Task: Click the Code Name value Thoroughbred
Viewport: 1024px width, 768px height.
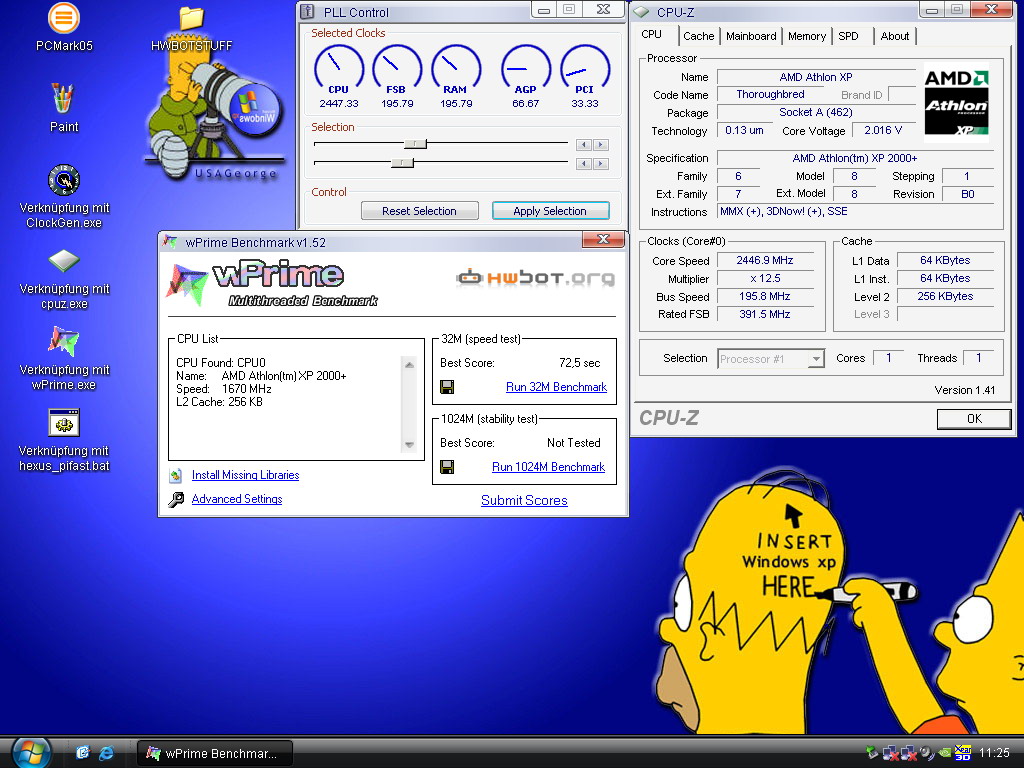Action: [770, 94]
